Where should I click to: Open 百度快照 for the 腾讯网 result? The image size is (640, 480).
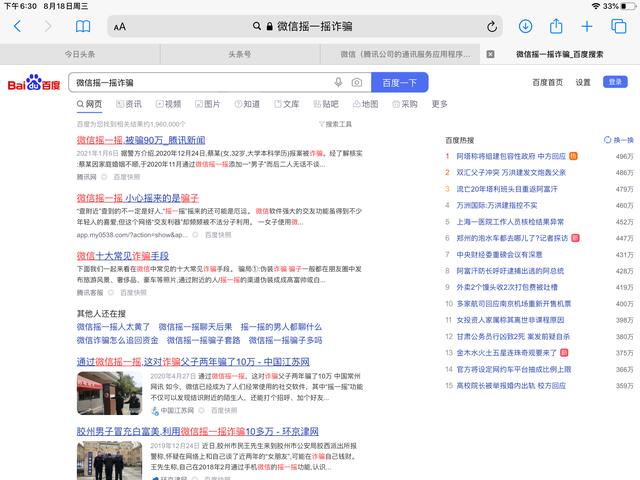(x=127, y=177)
